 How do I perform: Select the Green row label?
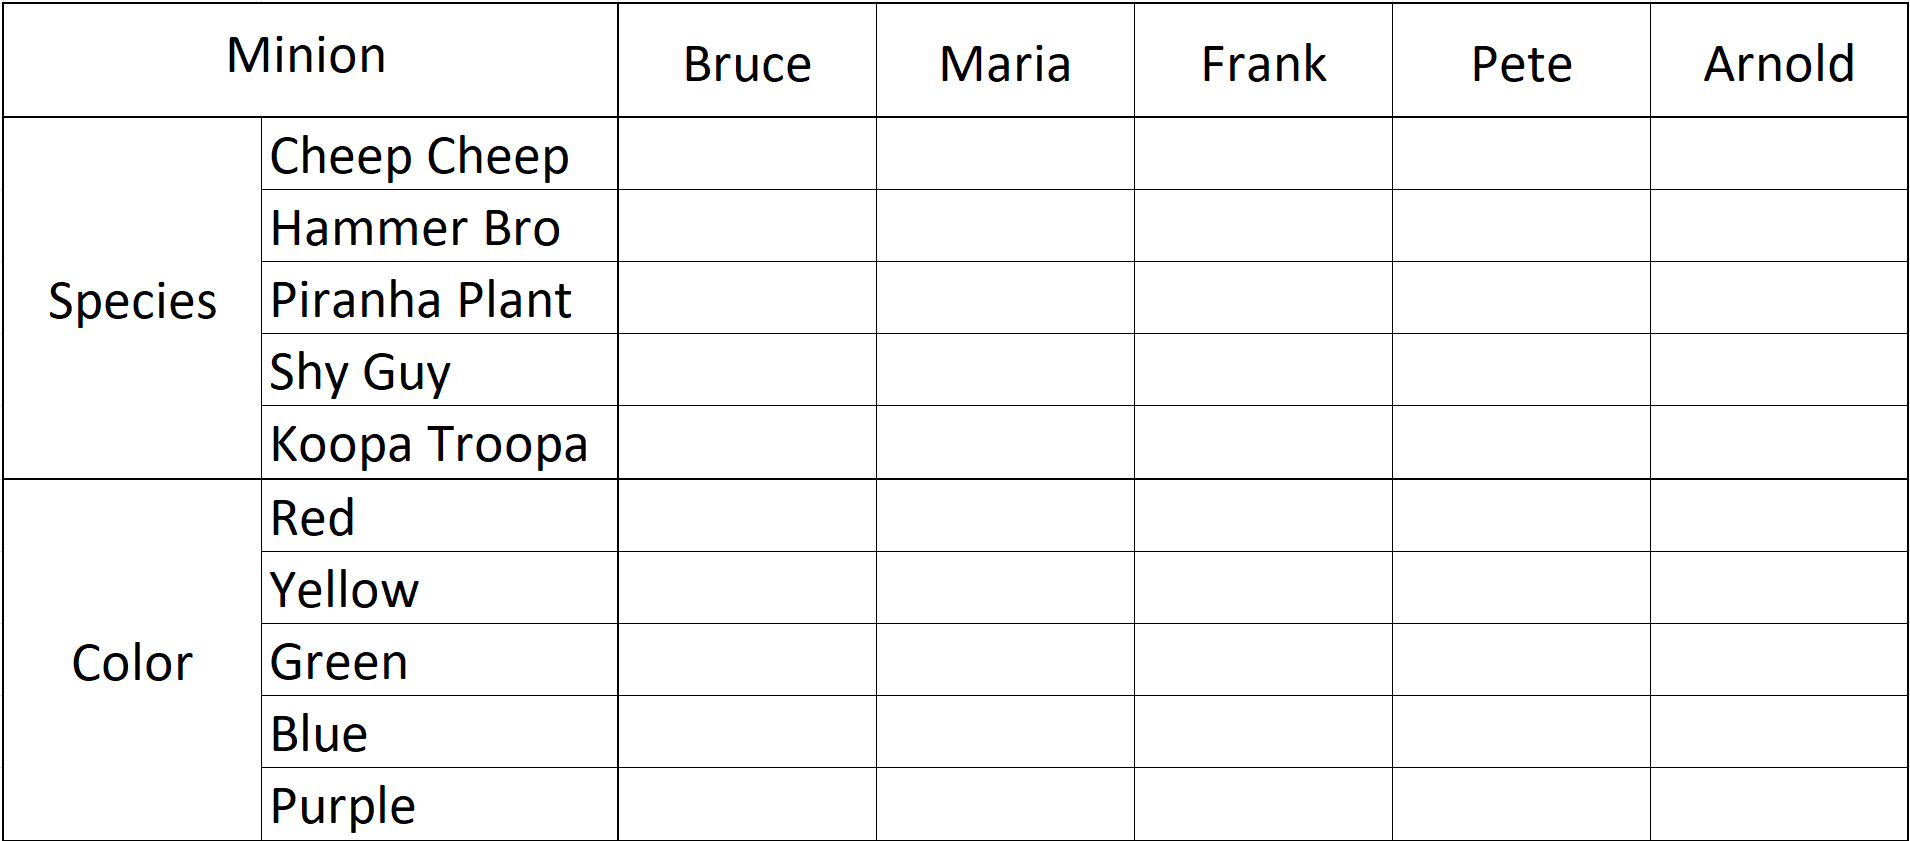tap(339, 661)
